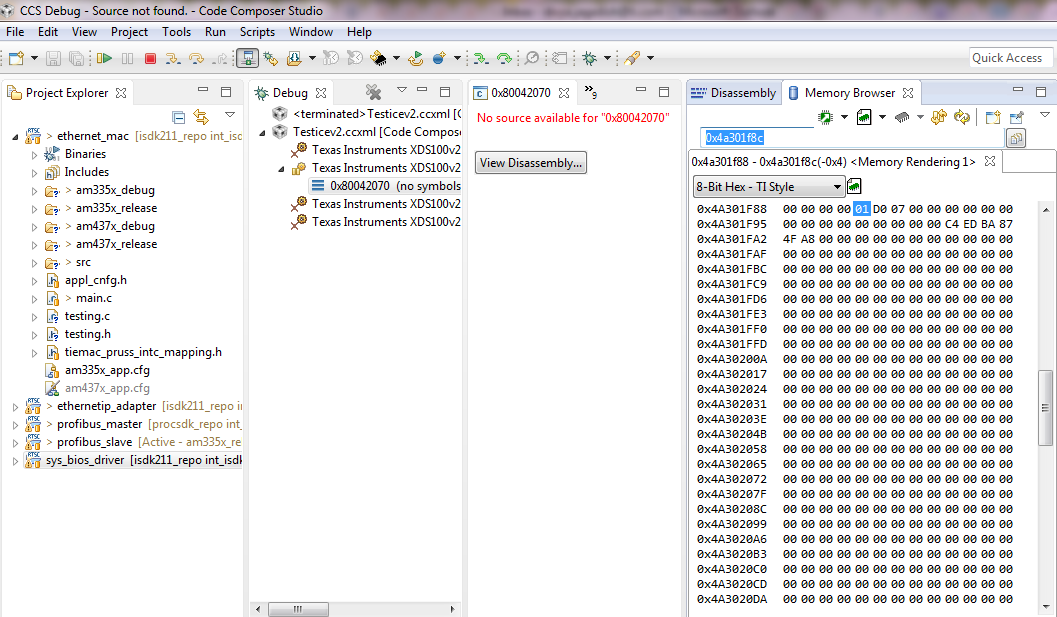The image size is (1057, 617).
Task: Click the green Debug bug icon
Action: coord(590,59)
